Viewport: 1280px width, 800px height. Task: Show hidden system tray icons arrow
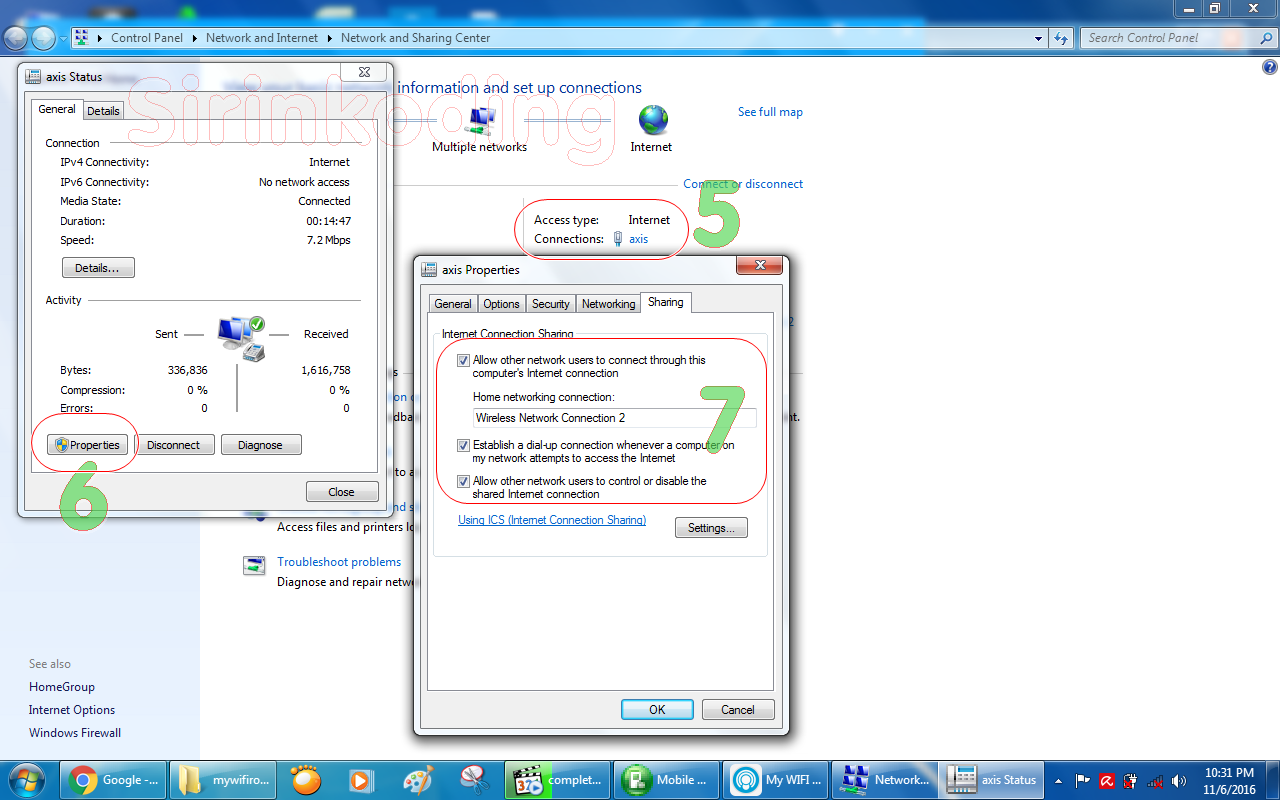1058,780
